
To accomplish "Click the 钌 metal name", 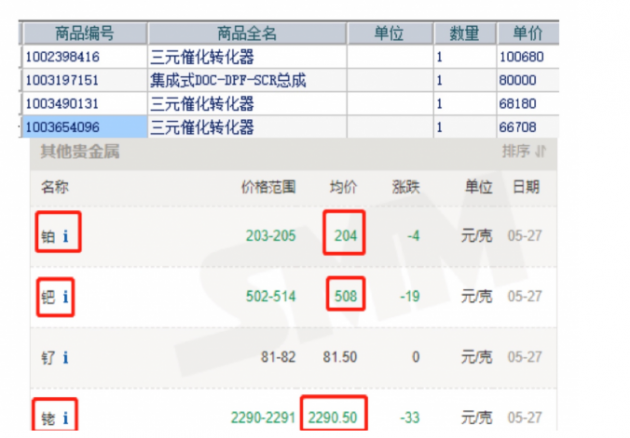I will pyautogui.click(x=48, y=357).
